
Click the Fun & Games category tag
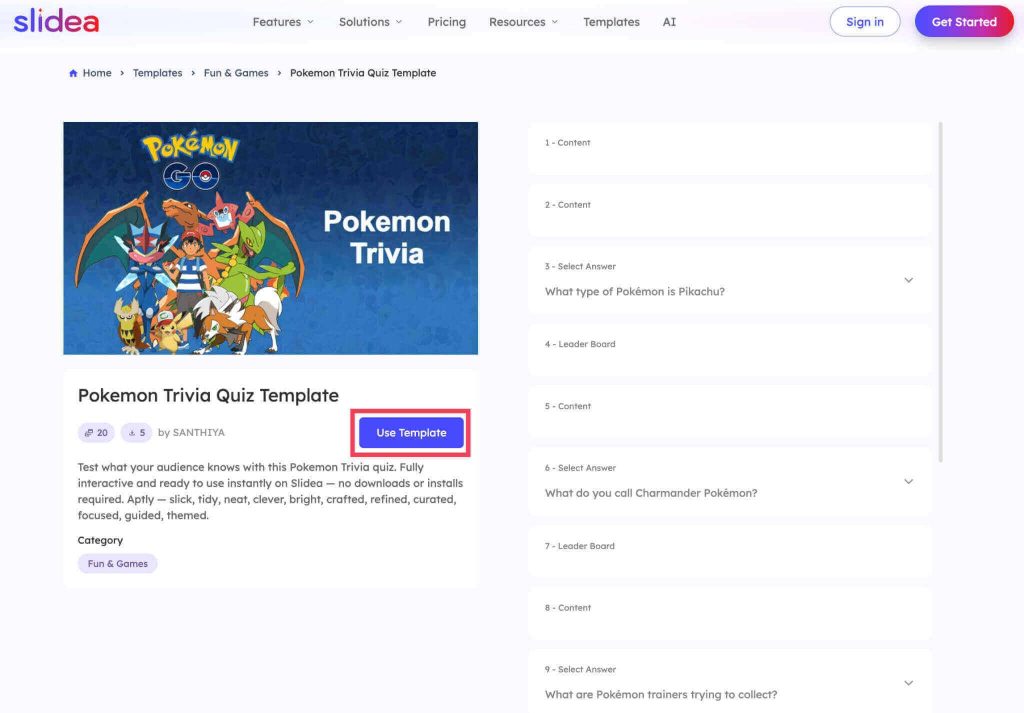point(118,563)
